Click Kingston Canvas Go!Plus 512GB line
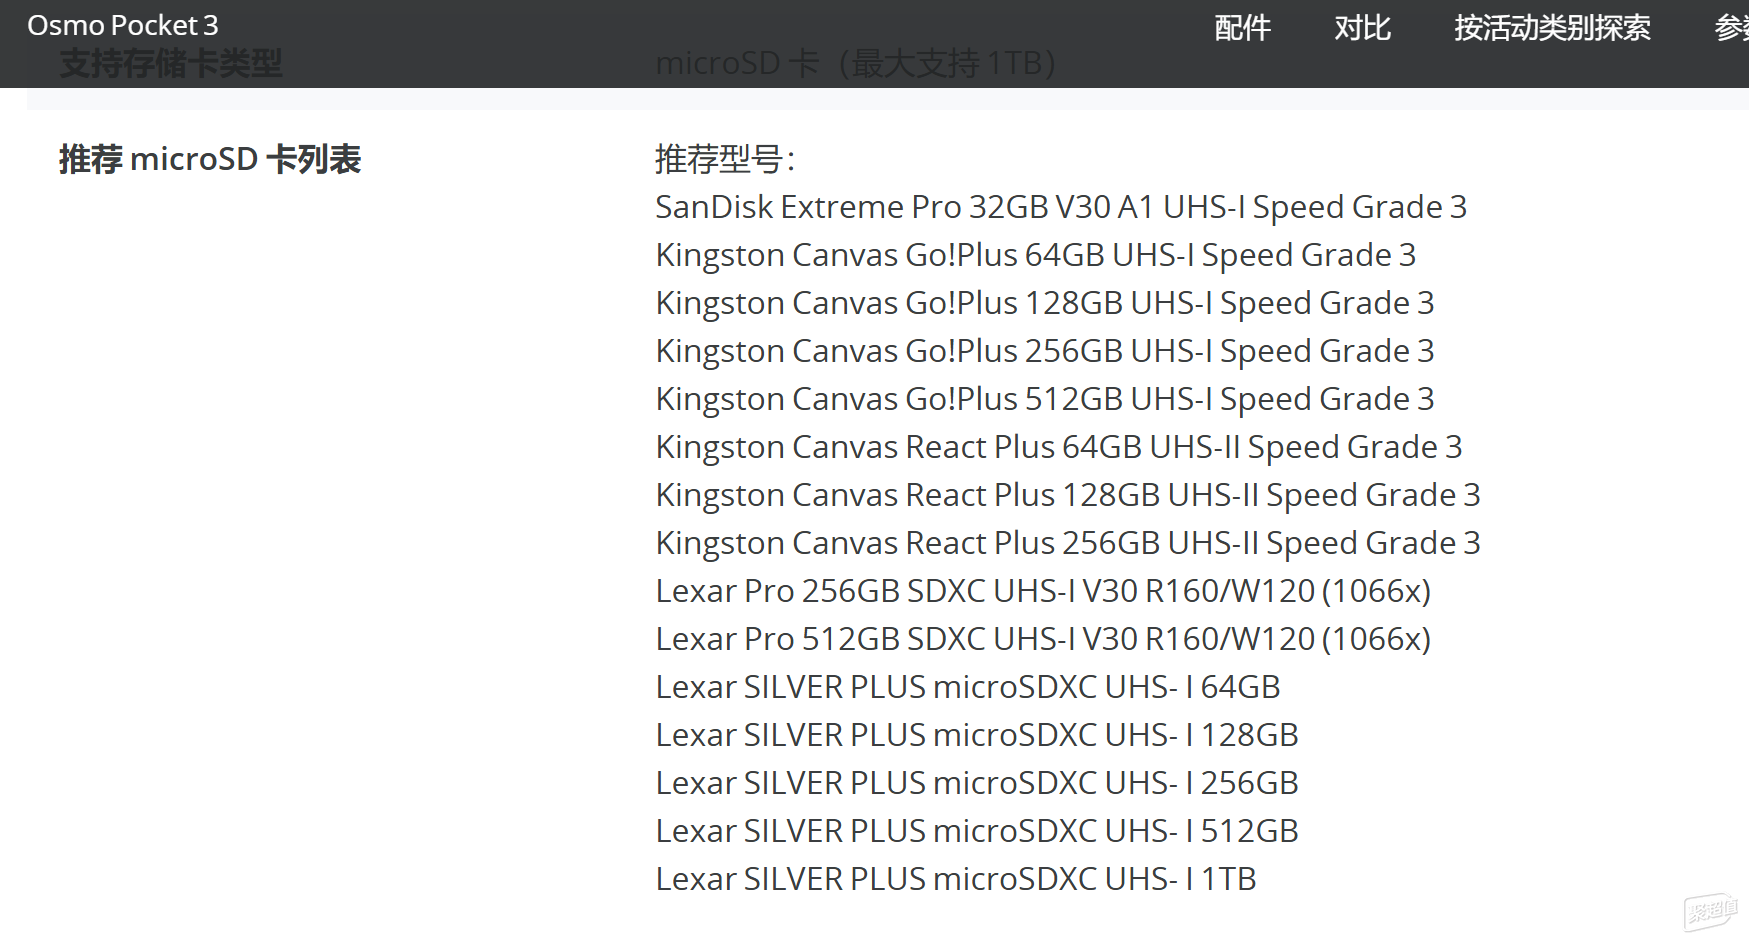The width and height of the screenshot is (1749, 943). tap(1045, 399)
